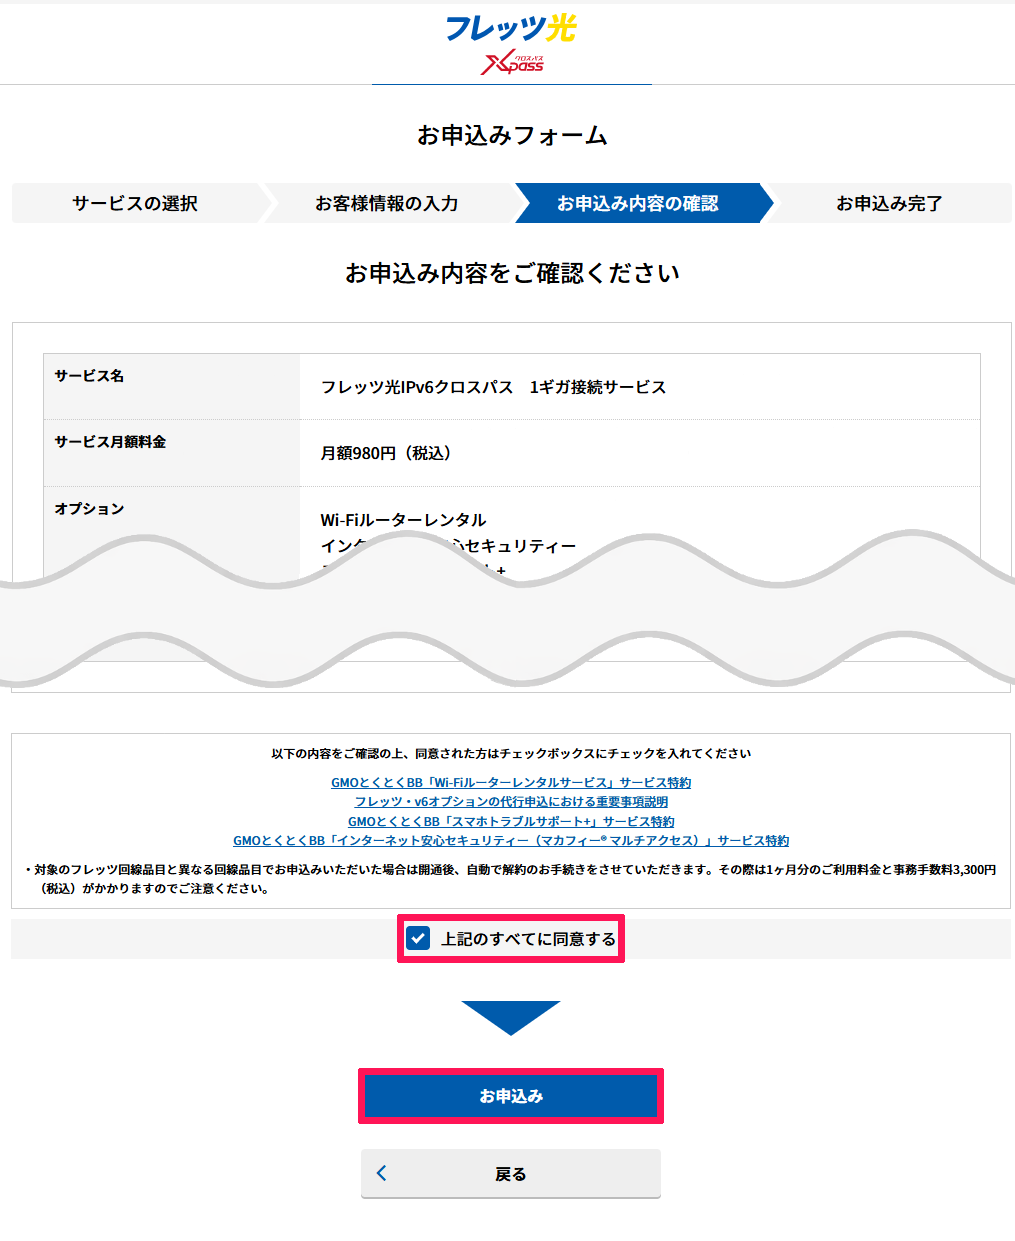The image size is (1015, 1241).
Task: Click the 月額980円（税込） value
Action: 389,453
